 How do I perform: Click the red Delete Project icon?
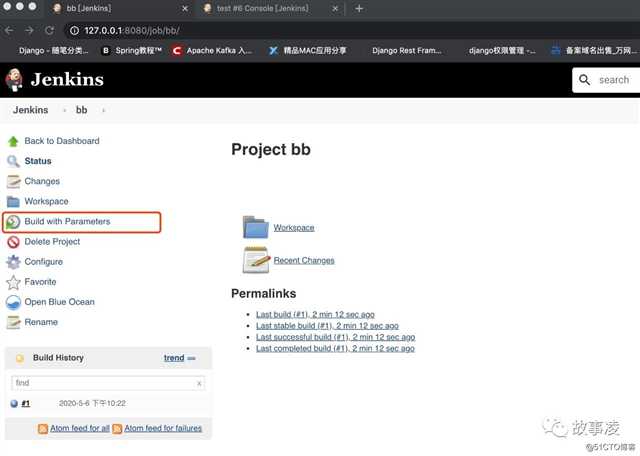click(13, 242)
